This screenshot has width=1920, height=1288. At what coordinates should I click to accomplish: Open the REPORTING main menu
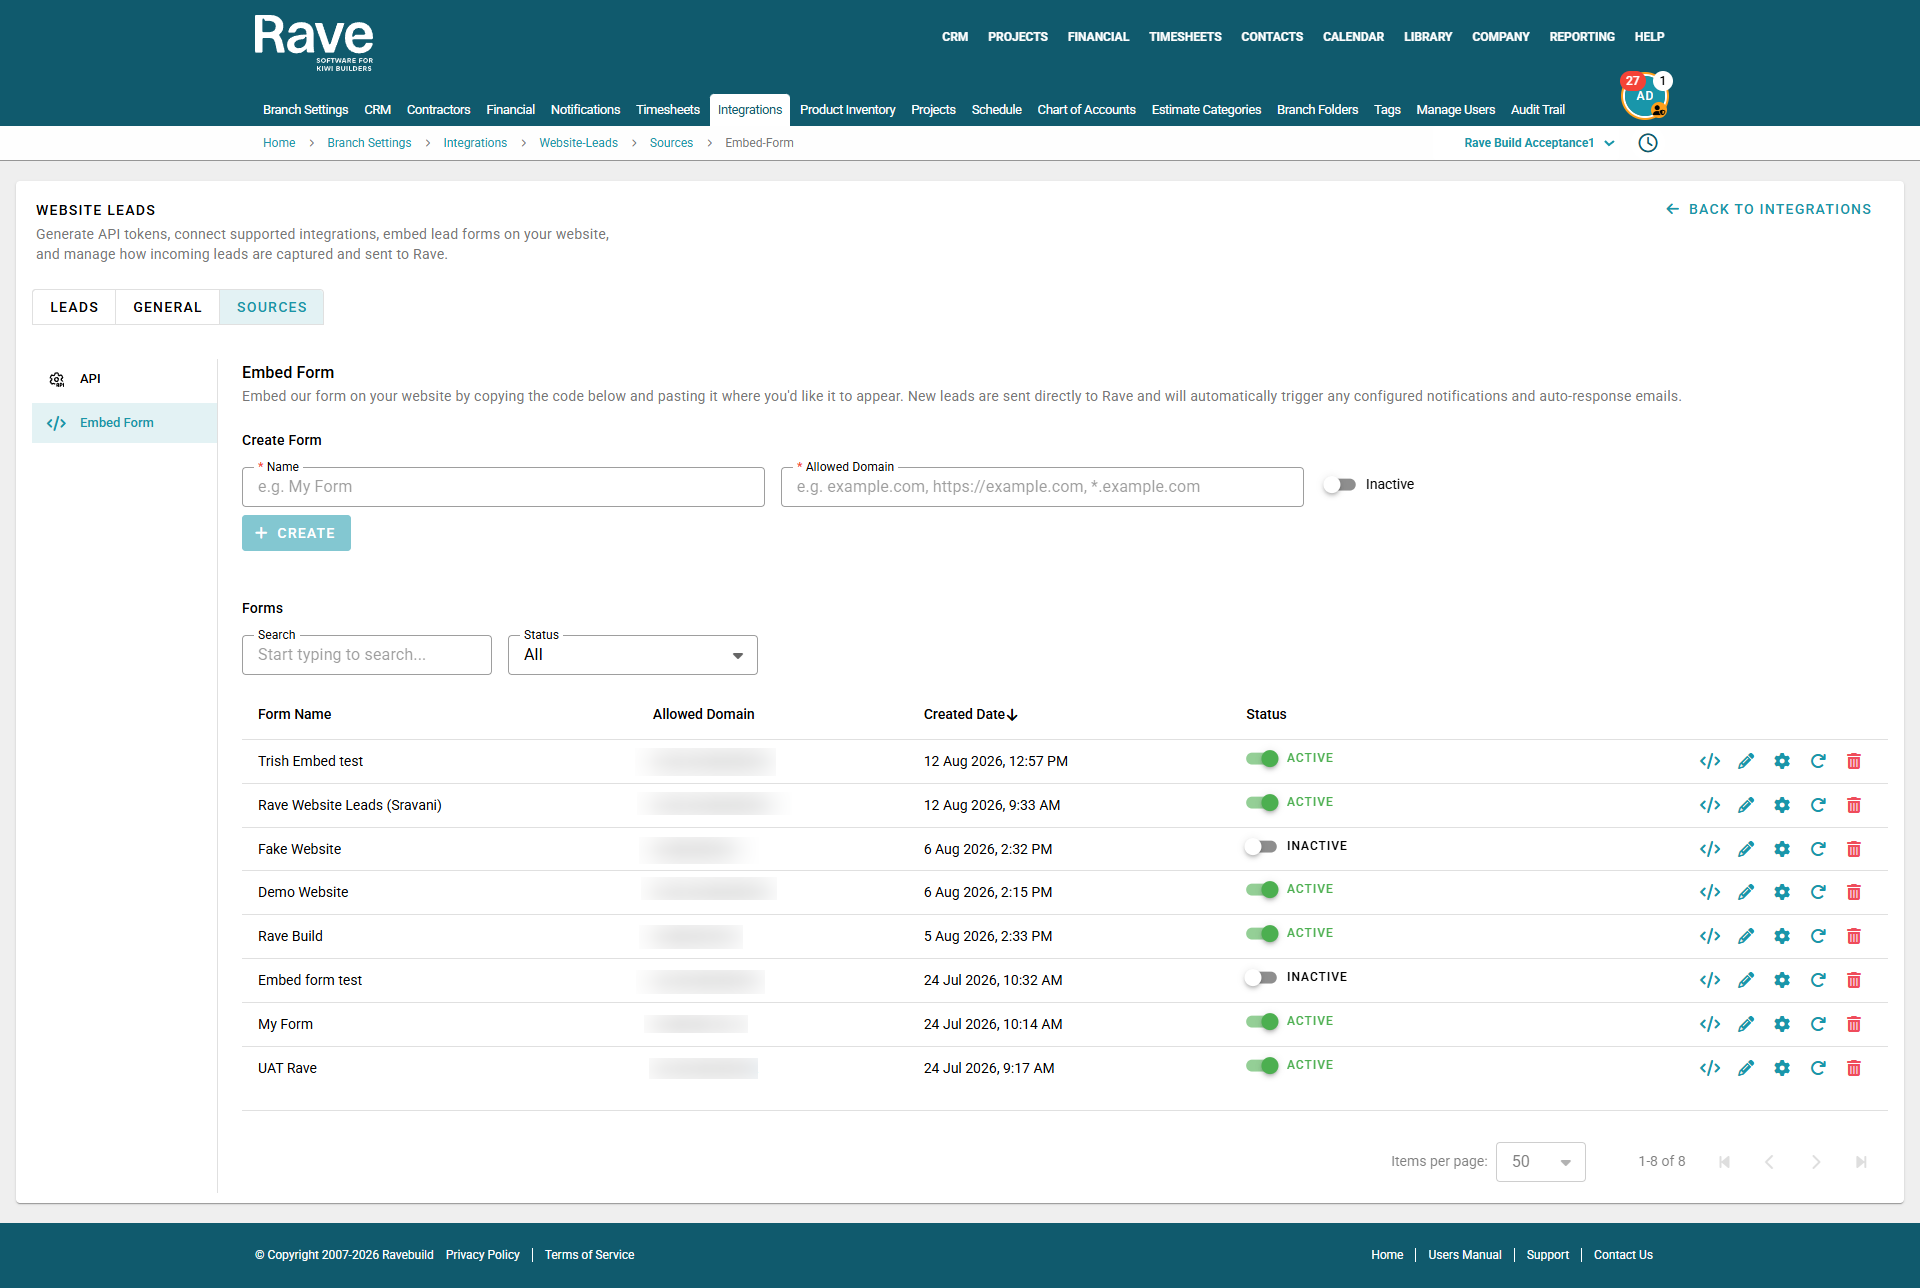point(1582,37)
